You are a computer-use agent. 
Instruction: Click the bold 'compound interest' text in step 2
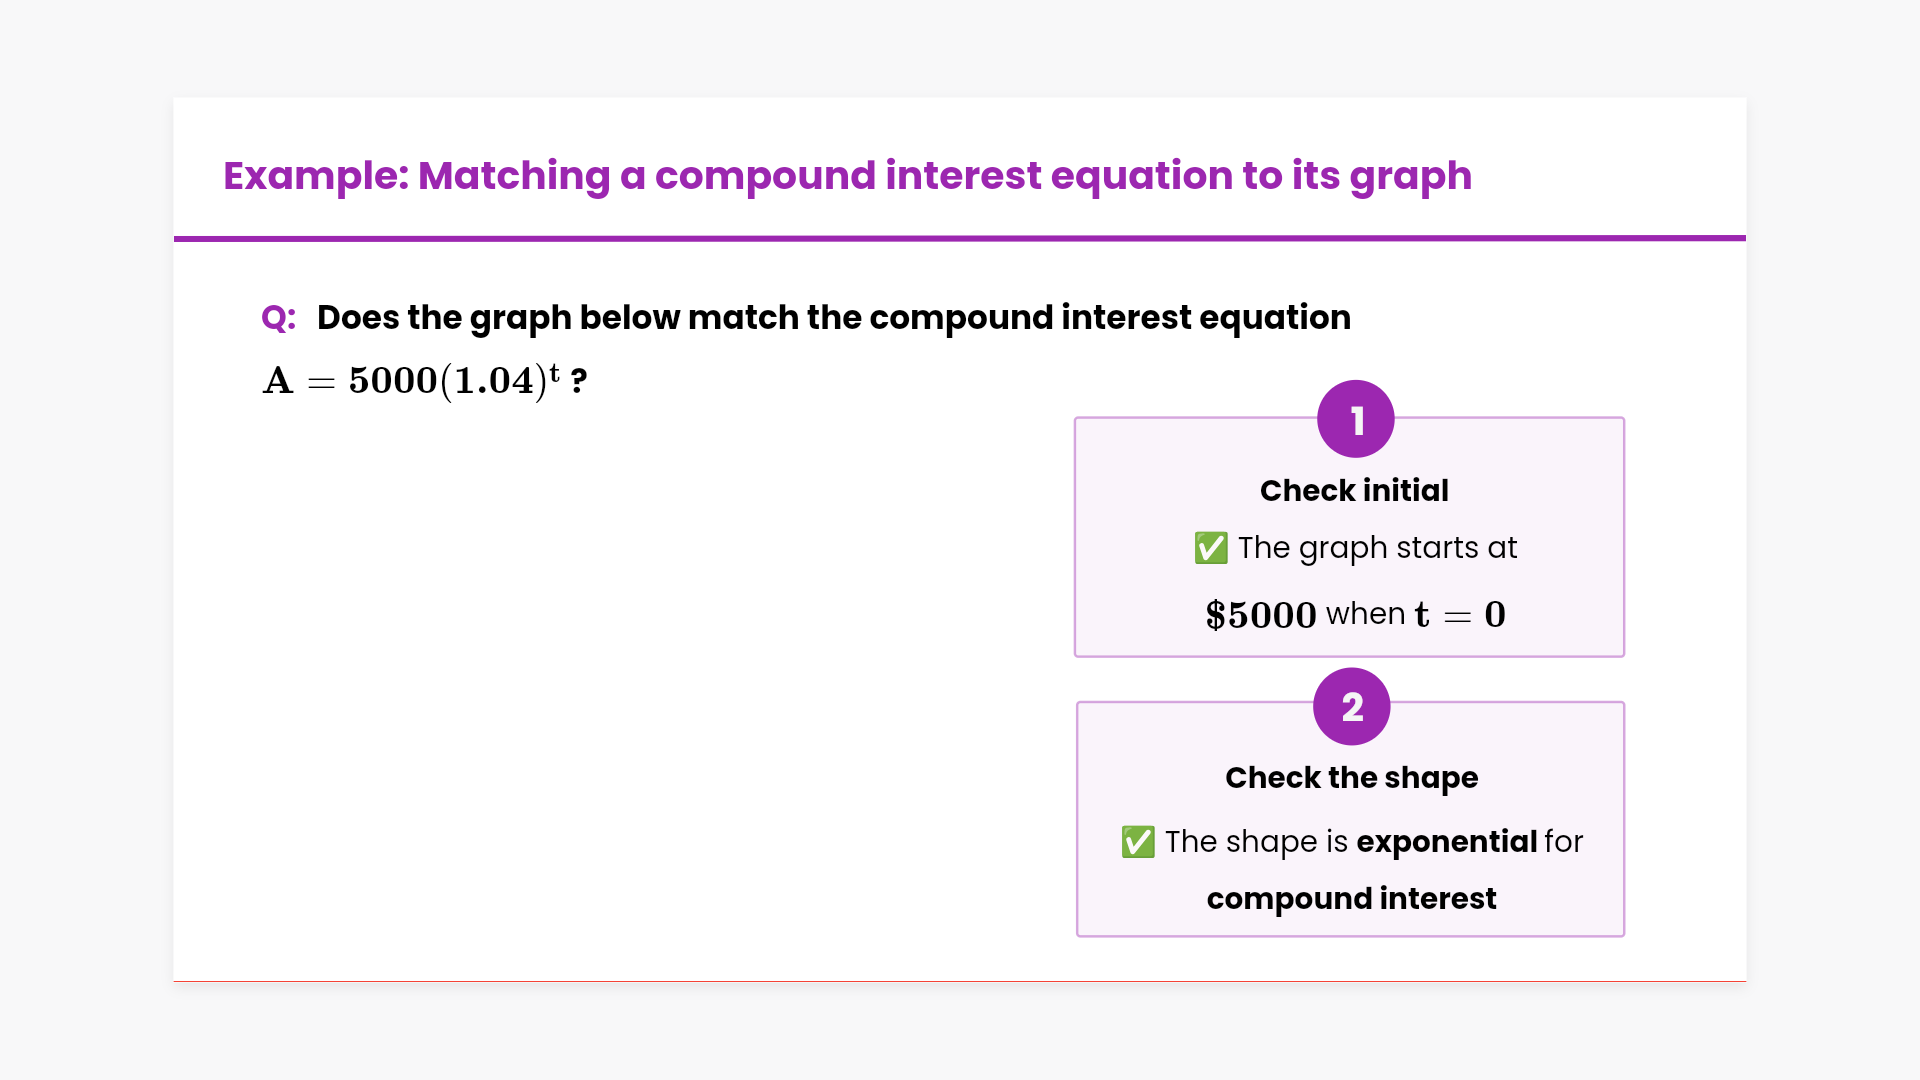[1351, 899]
